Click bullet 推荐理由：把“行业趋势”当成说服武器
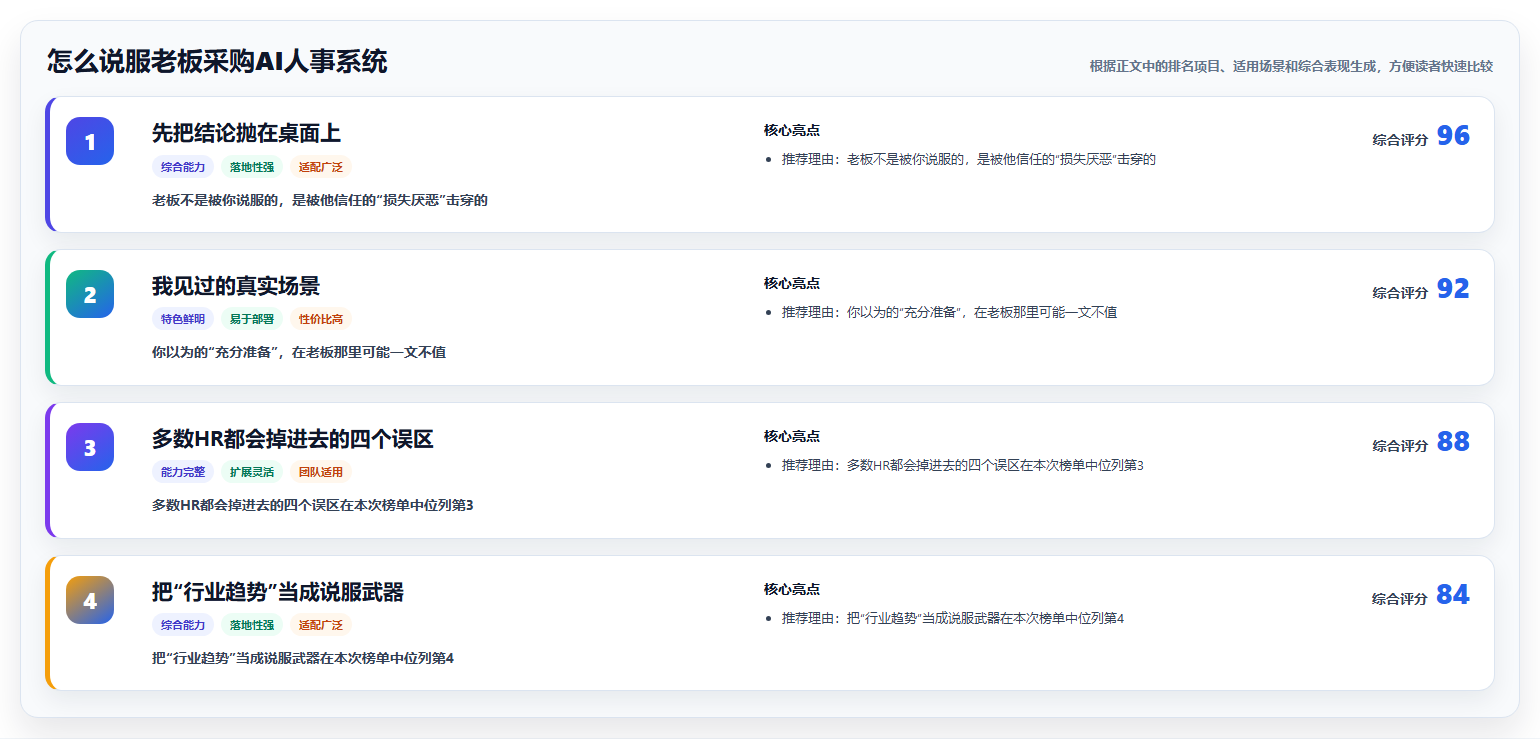Screen dimensions: 1540x739 pos(953,618)
